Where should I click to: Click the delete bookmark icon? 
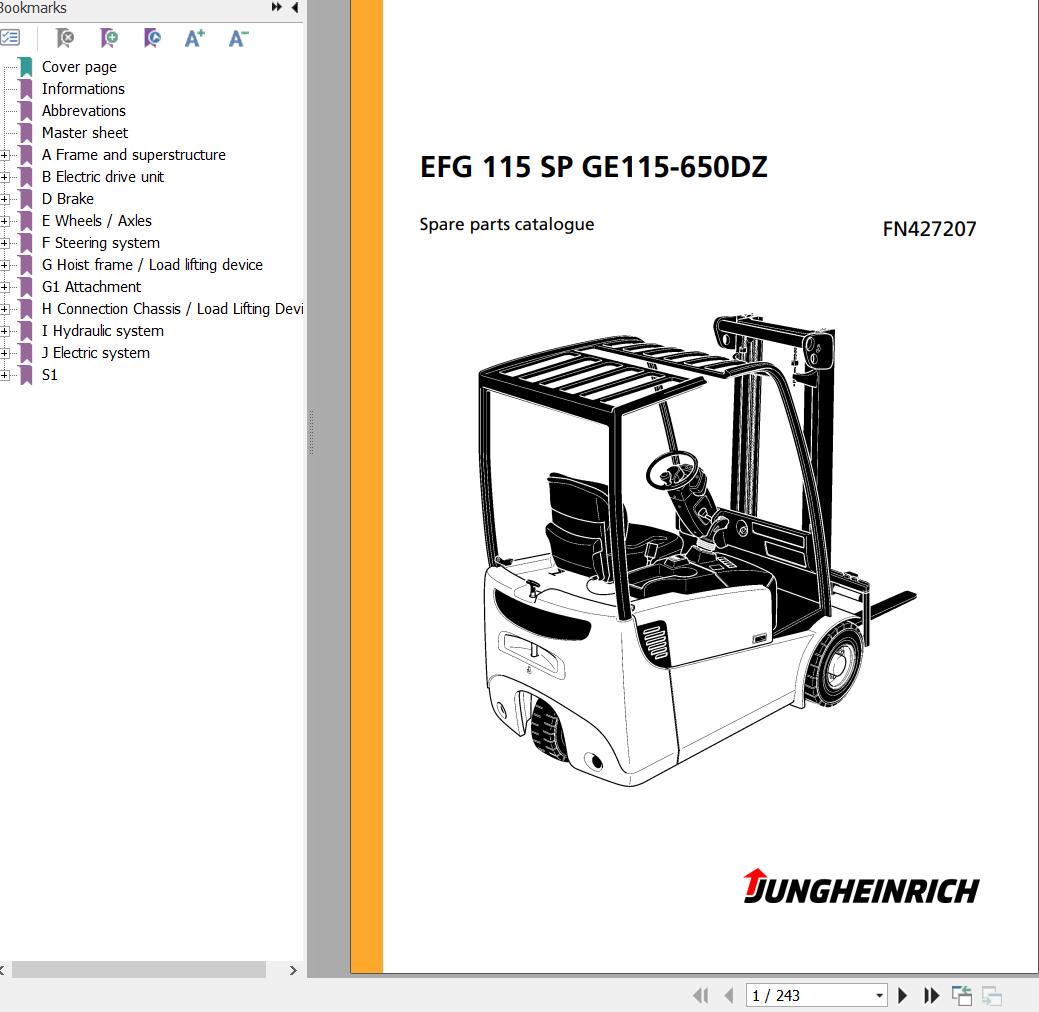pyautogui.click(x=65, y=38)
